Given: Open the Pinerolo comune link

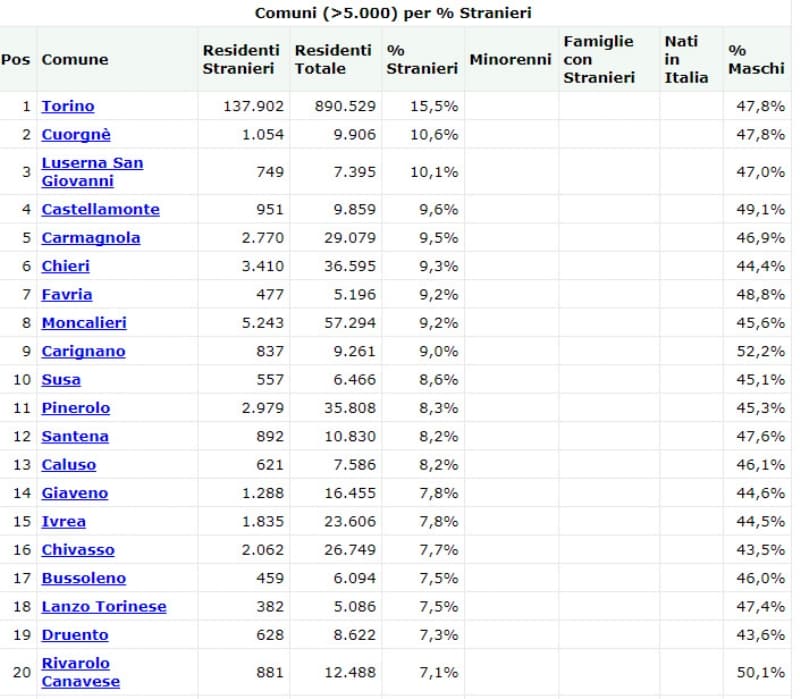Looking at the screenshot, I should [x=76, y=408].
